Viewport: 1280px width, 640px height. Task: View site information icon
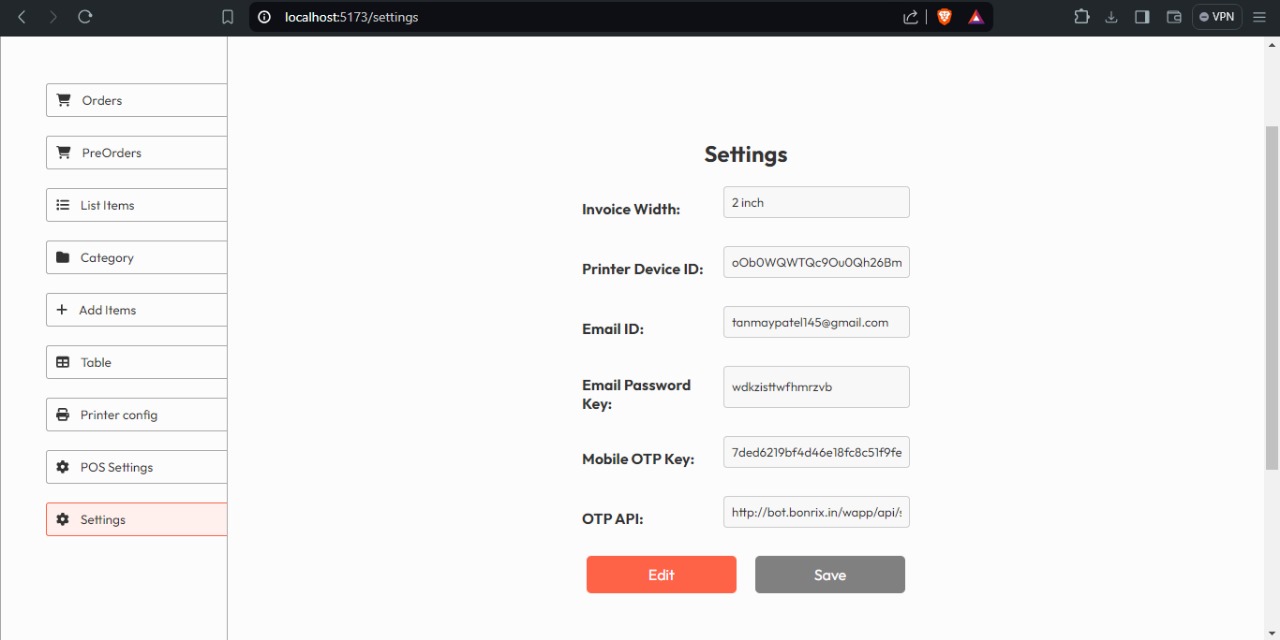(x=265, y=17)
